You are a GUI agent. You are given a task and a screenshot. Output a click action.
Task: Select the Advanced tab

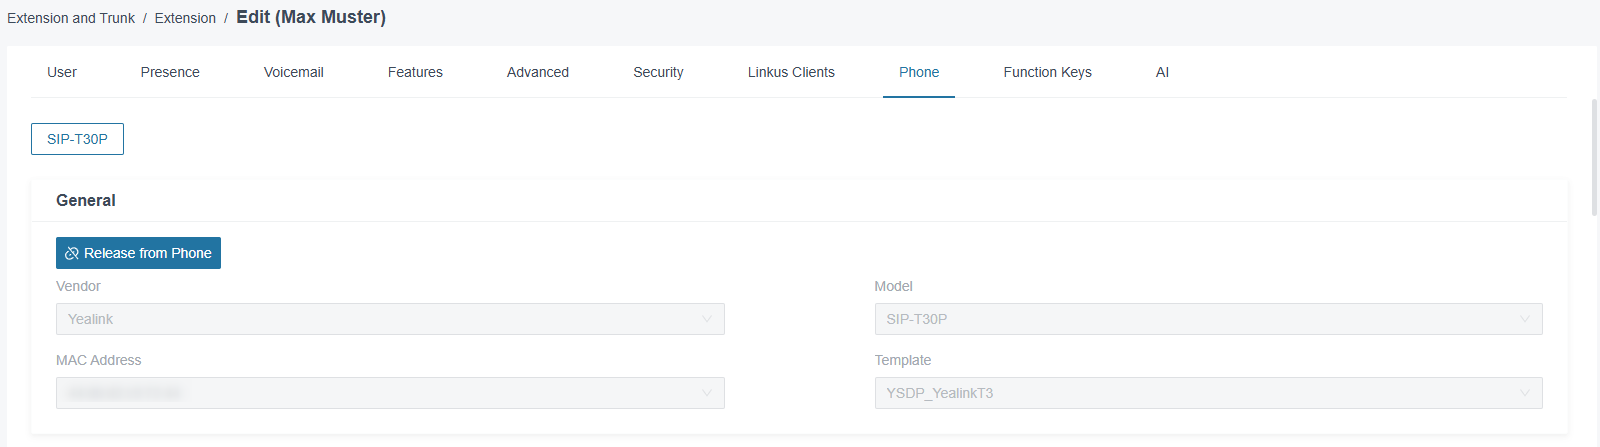538,72
